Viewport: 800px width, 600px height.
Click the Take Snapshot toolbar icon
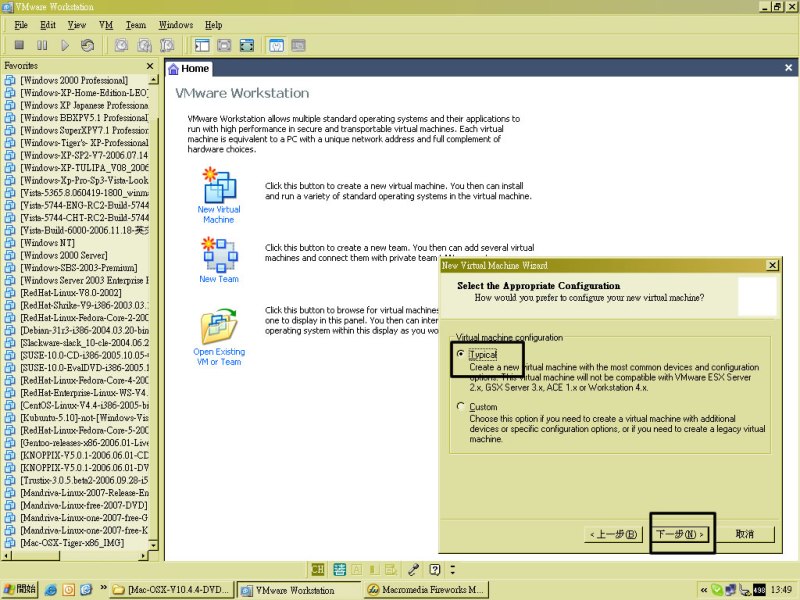(x=121, y=45)
